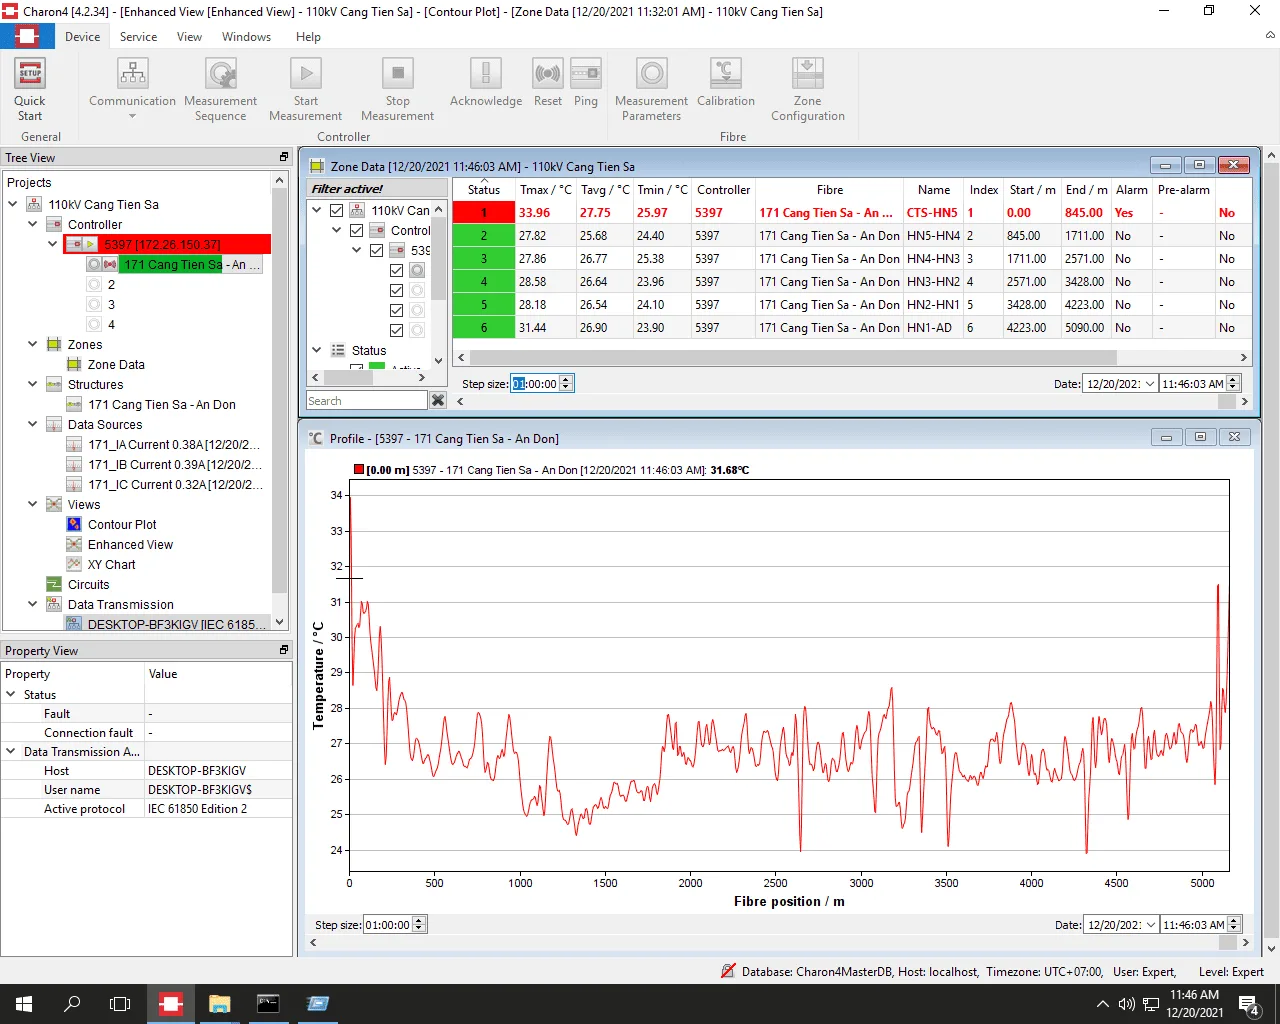
Task: Select row 1 red status cell
Action: coord(484,213)
